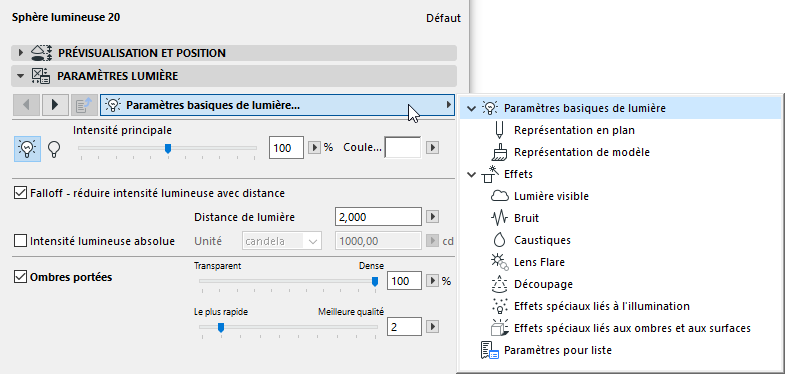The height and width of the screenshot is (374, 785).
Task: Click the Lens Flare icon
Action: [x=499, y=262]
